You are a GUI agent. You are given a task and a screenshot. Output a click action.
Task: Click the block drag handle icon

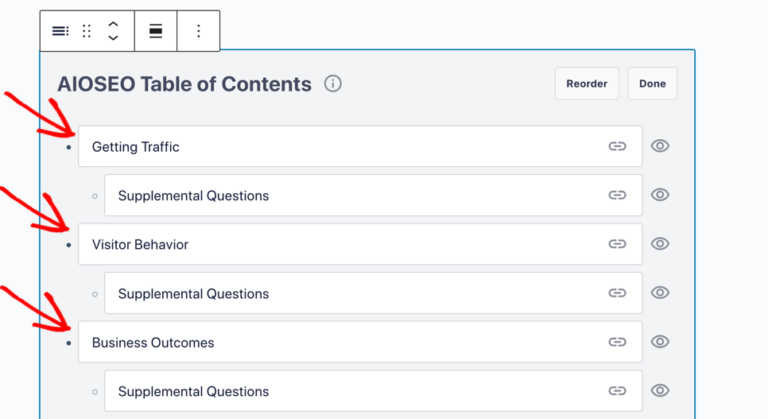pos(87,31)
